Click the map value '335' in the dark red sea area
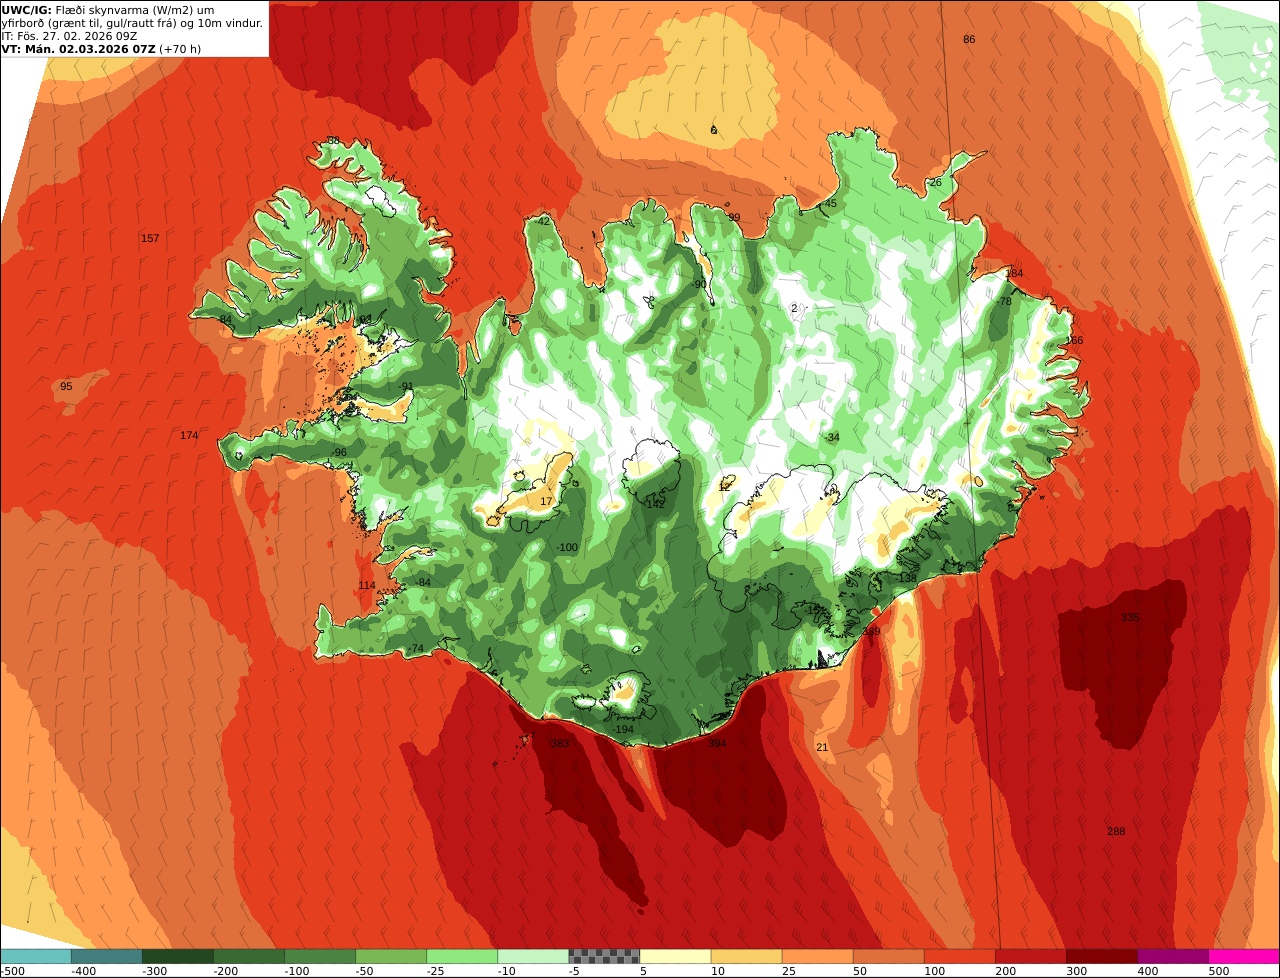This screenshot has width=1280, height=978. click(1130, 617)
